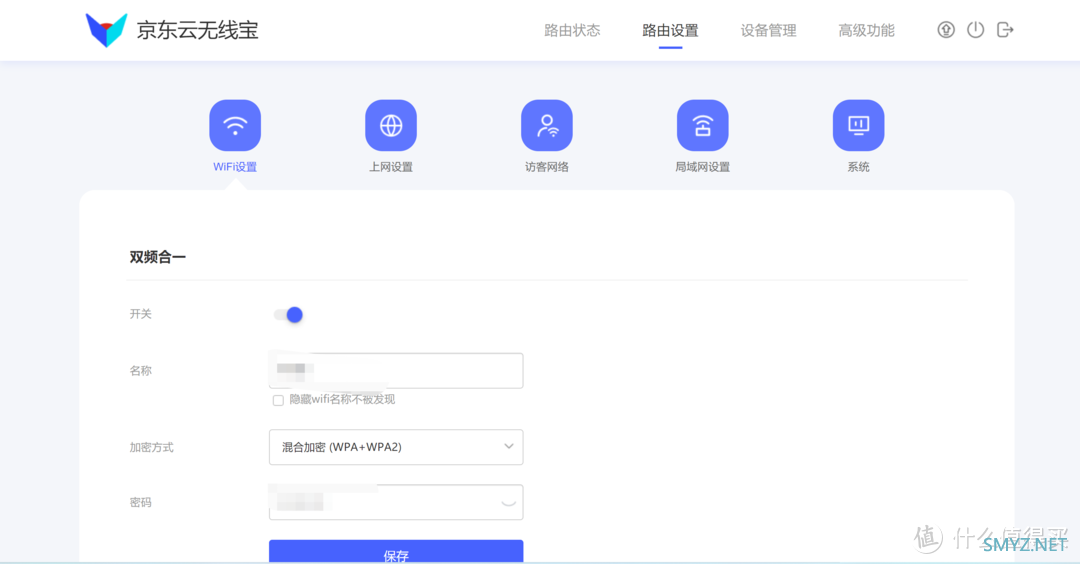1080x564 pixels.
Task: Check 隐藏wifi名称不被发现 checkbox
Action: [278, 400]
